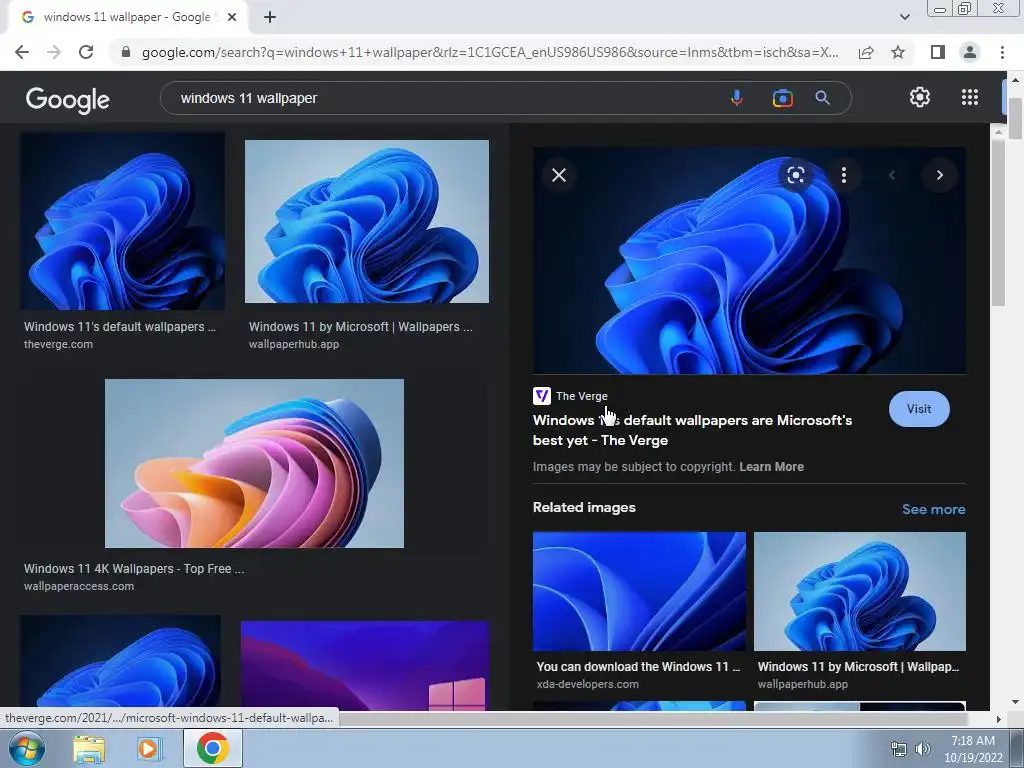
Task: Select Chrome in the taskbar
Action: [x=213, y=748]
